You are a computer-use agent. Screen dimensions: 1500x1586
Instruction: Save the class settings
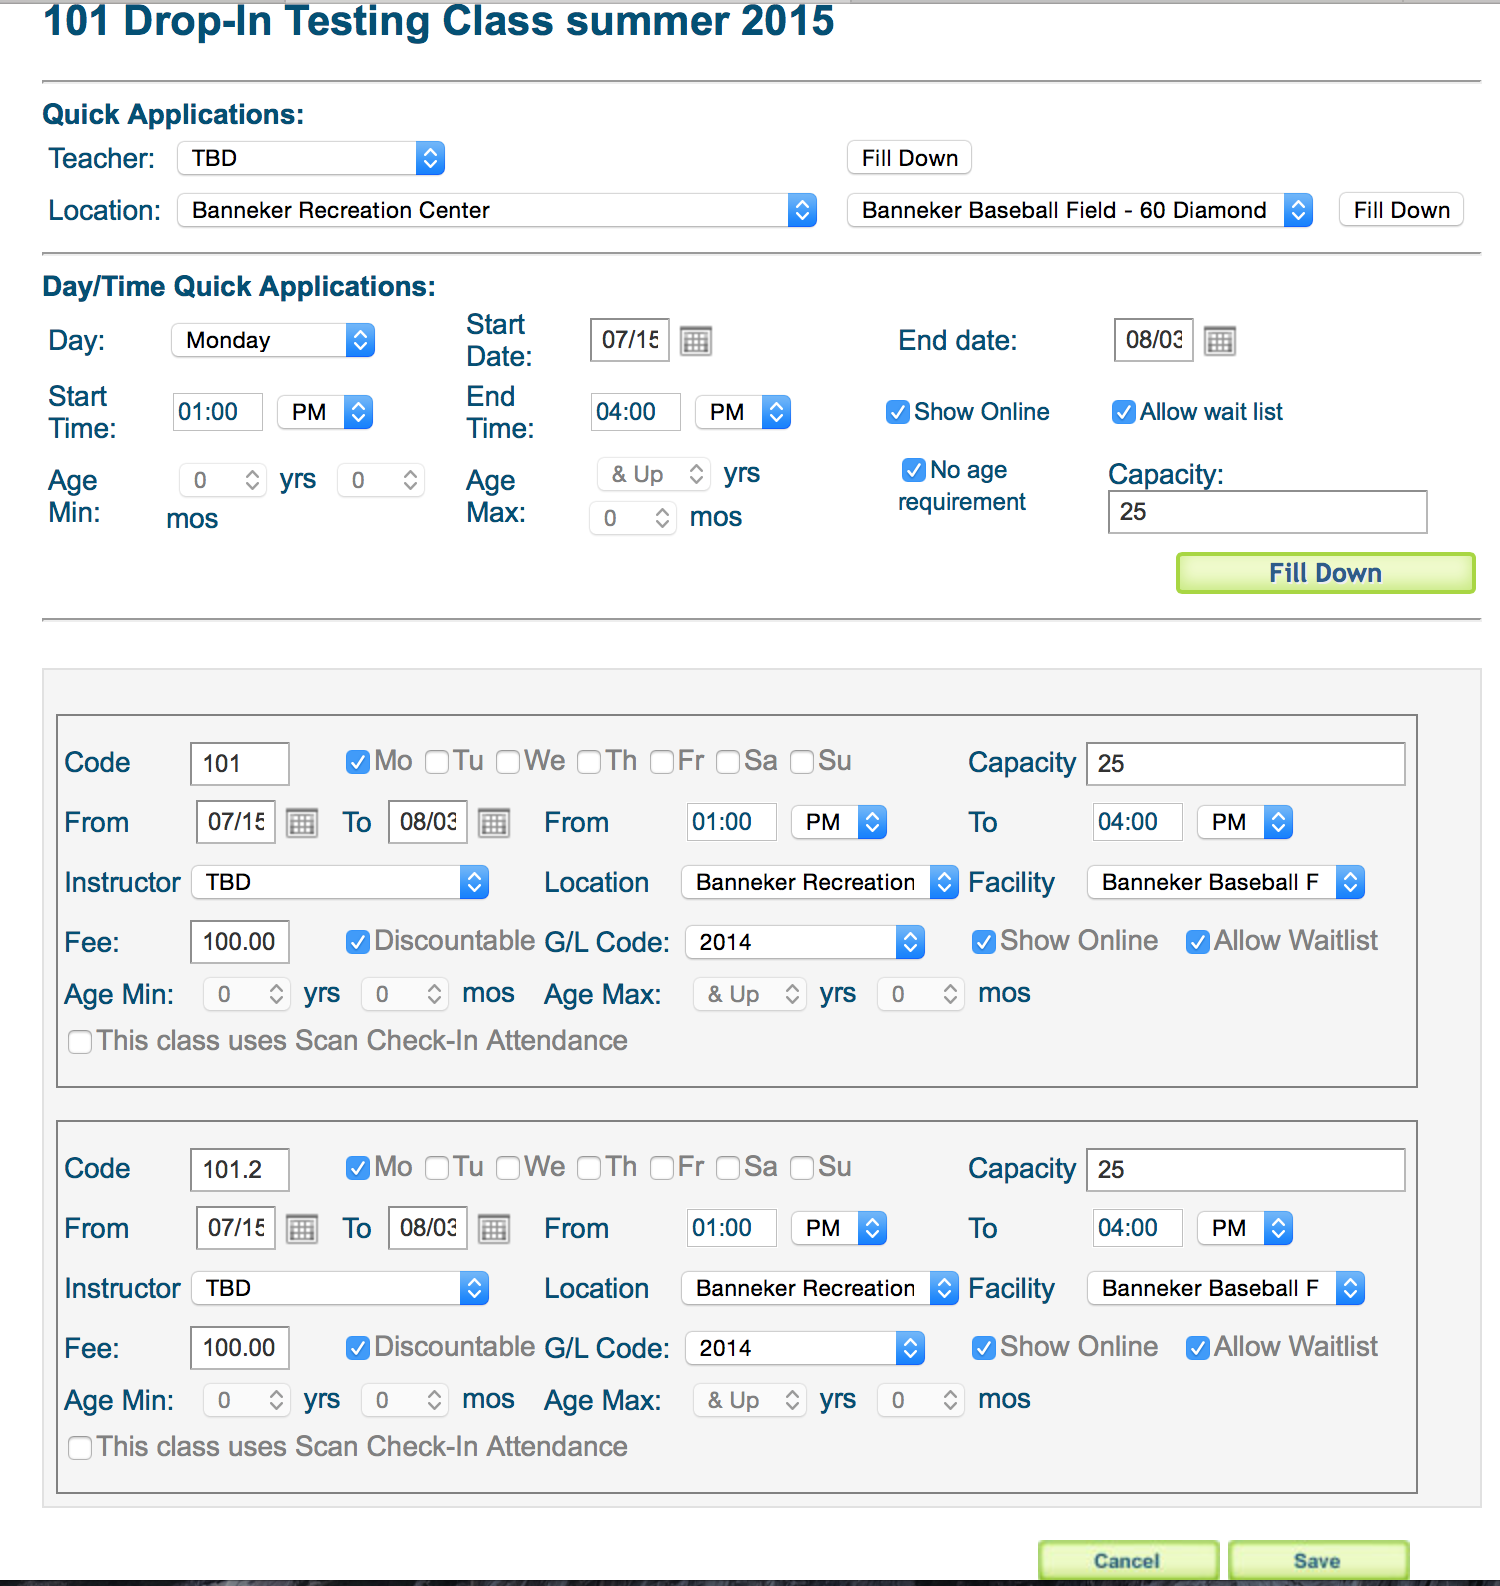[1317, 1560]
